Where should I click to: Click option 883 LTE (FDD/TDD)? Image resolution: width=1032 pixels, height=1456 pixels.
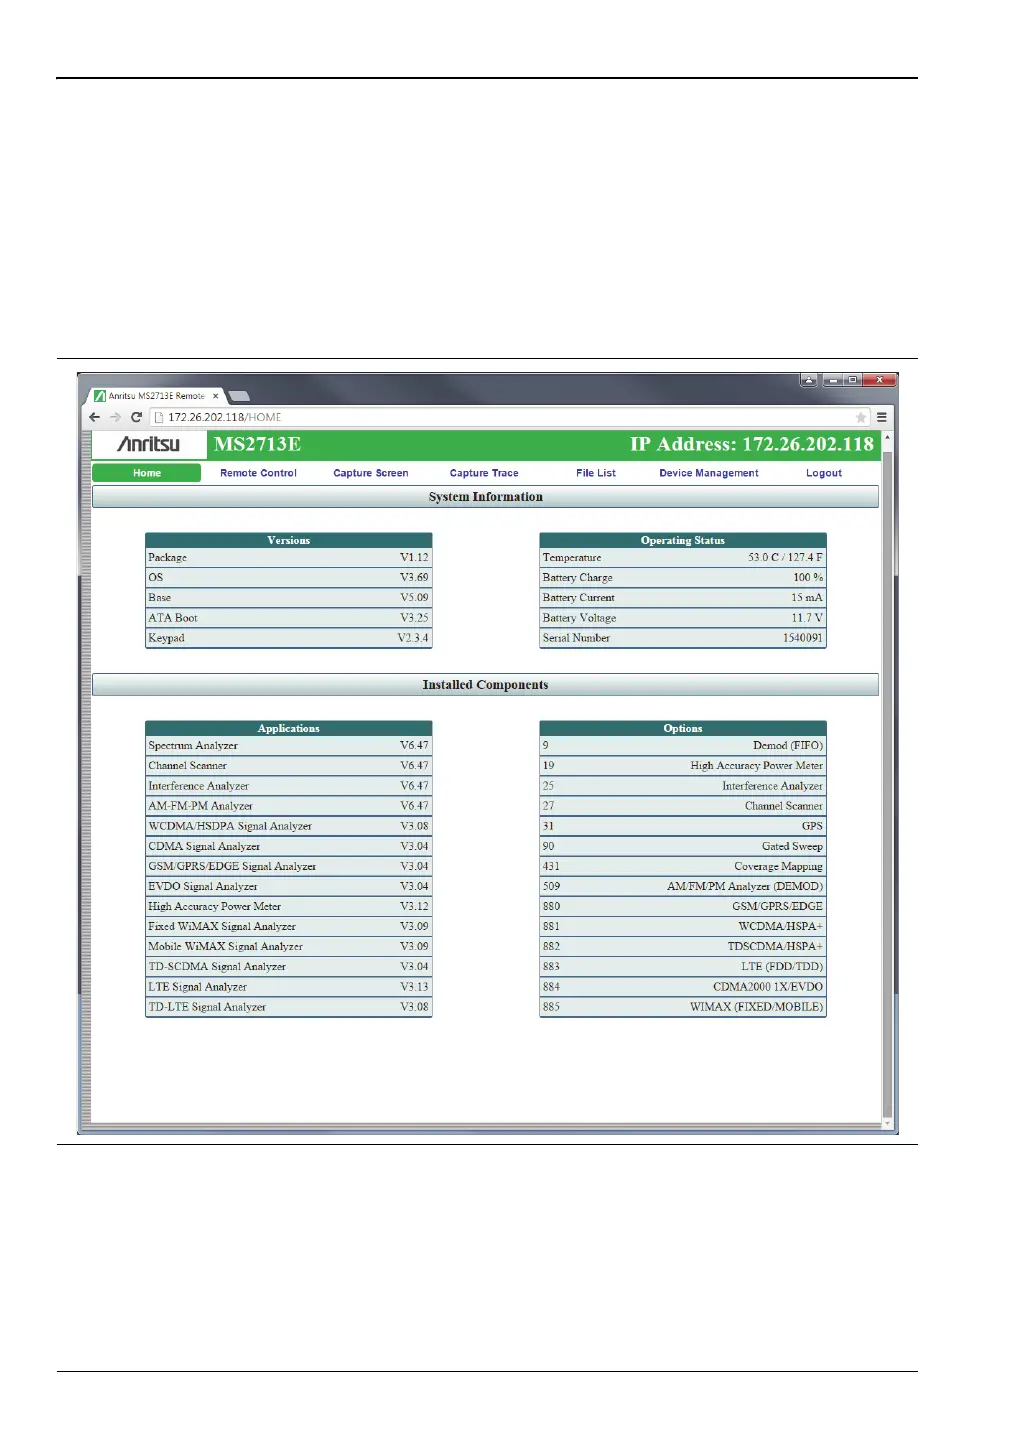coord(683,966)
